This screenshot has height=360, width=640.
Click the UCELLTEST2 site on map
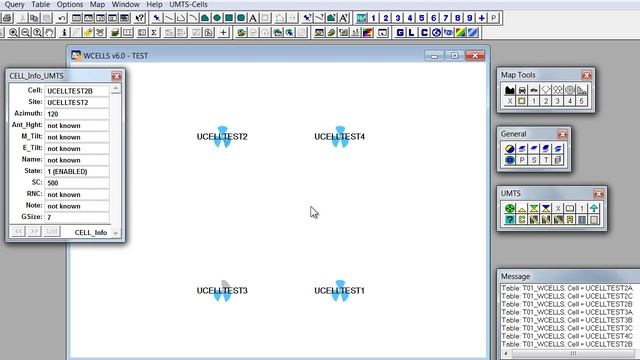(222, 137)
